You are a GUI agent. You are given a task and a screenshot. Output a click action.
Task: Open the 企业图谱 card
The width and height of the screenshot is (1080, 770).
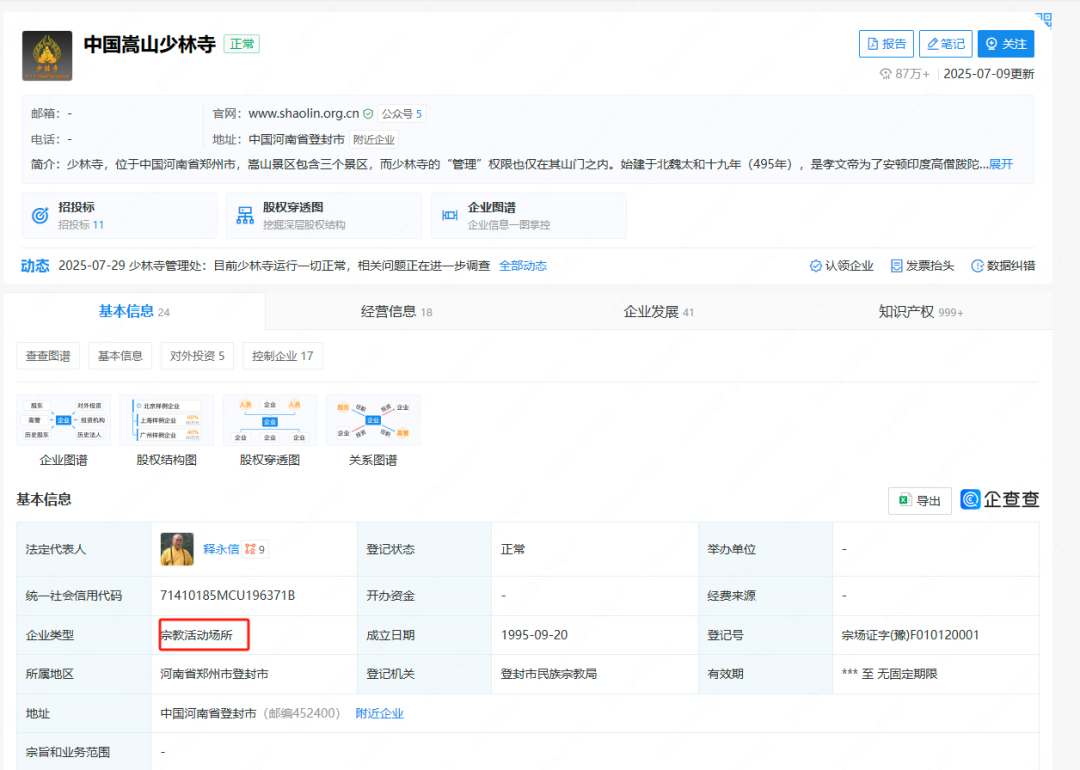pyautogui.click(x=528, y=216)
